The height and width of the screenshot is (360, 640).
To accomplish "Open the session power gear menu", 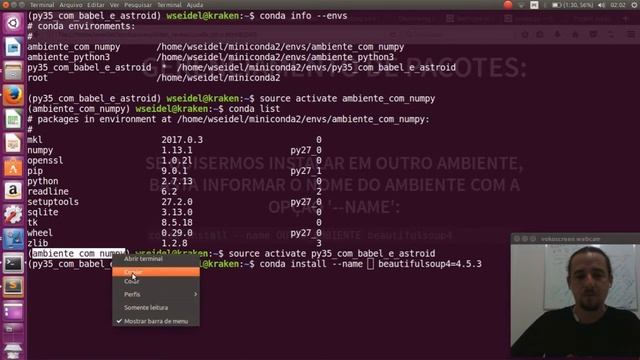I will click(635, 5).
